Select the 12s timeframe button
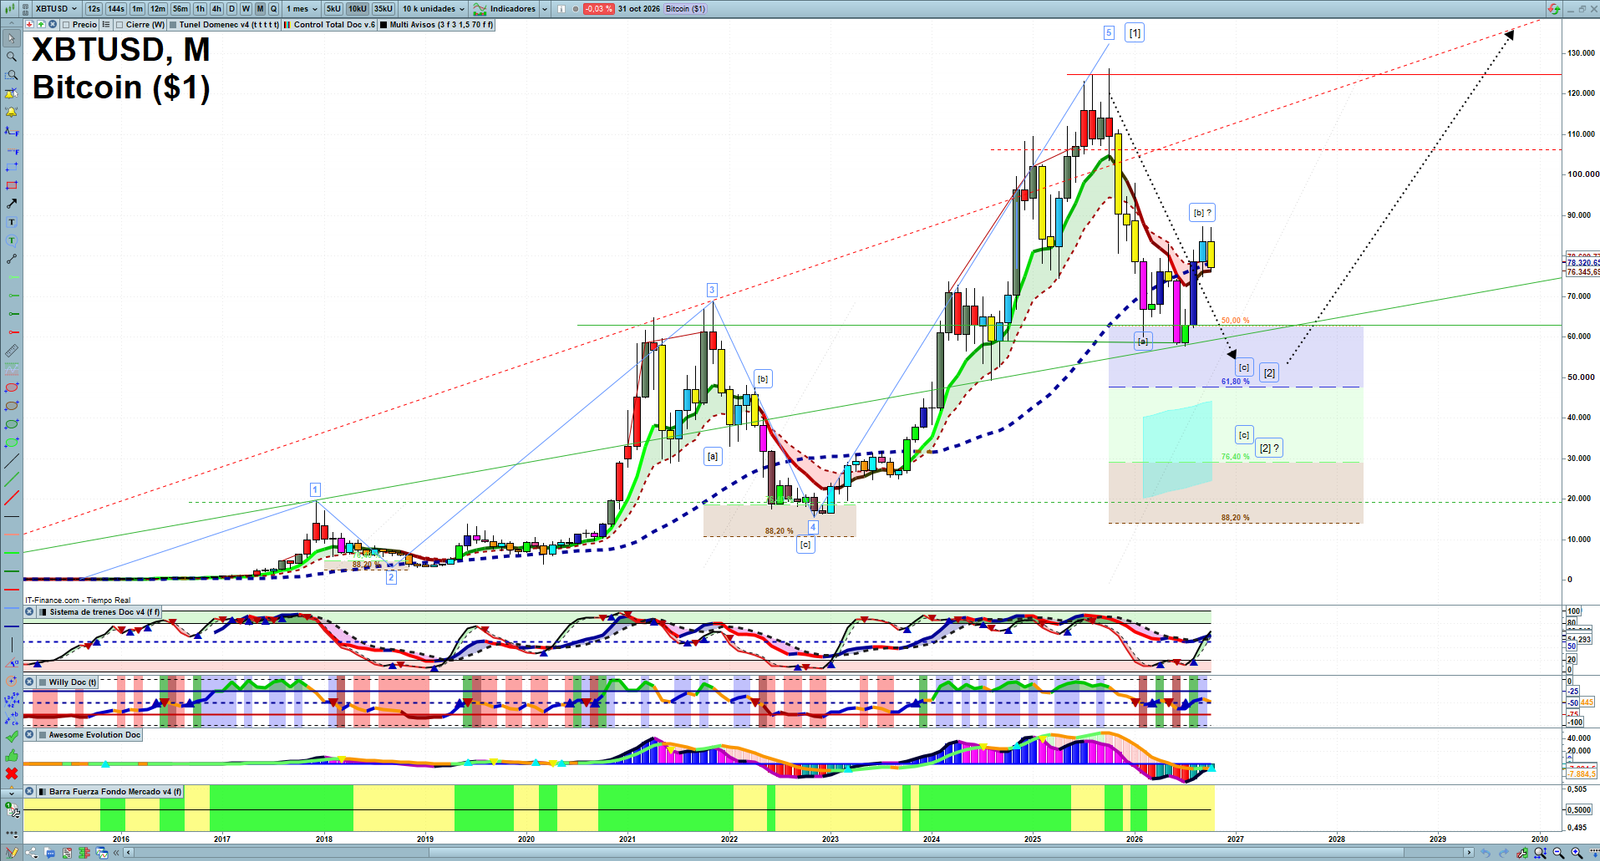Image resolution: width=1600 pixels, height=861 pixels. [94, 9]
